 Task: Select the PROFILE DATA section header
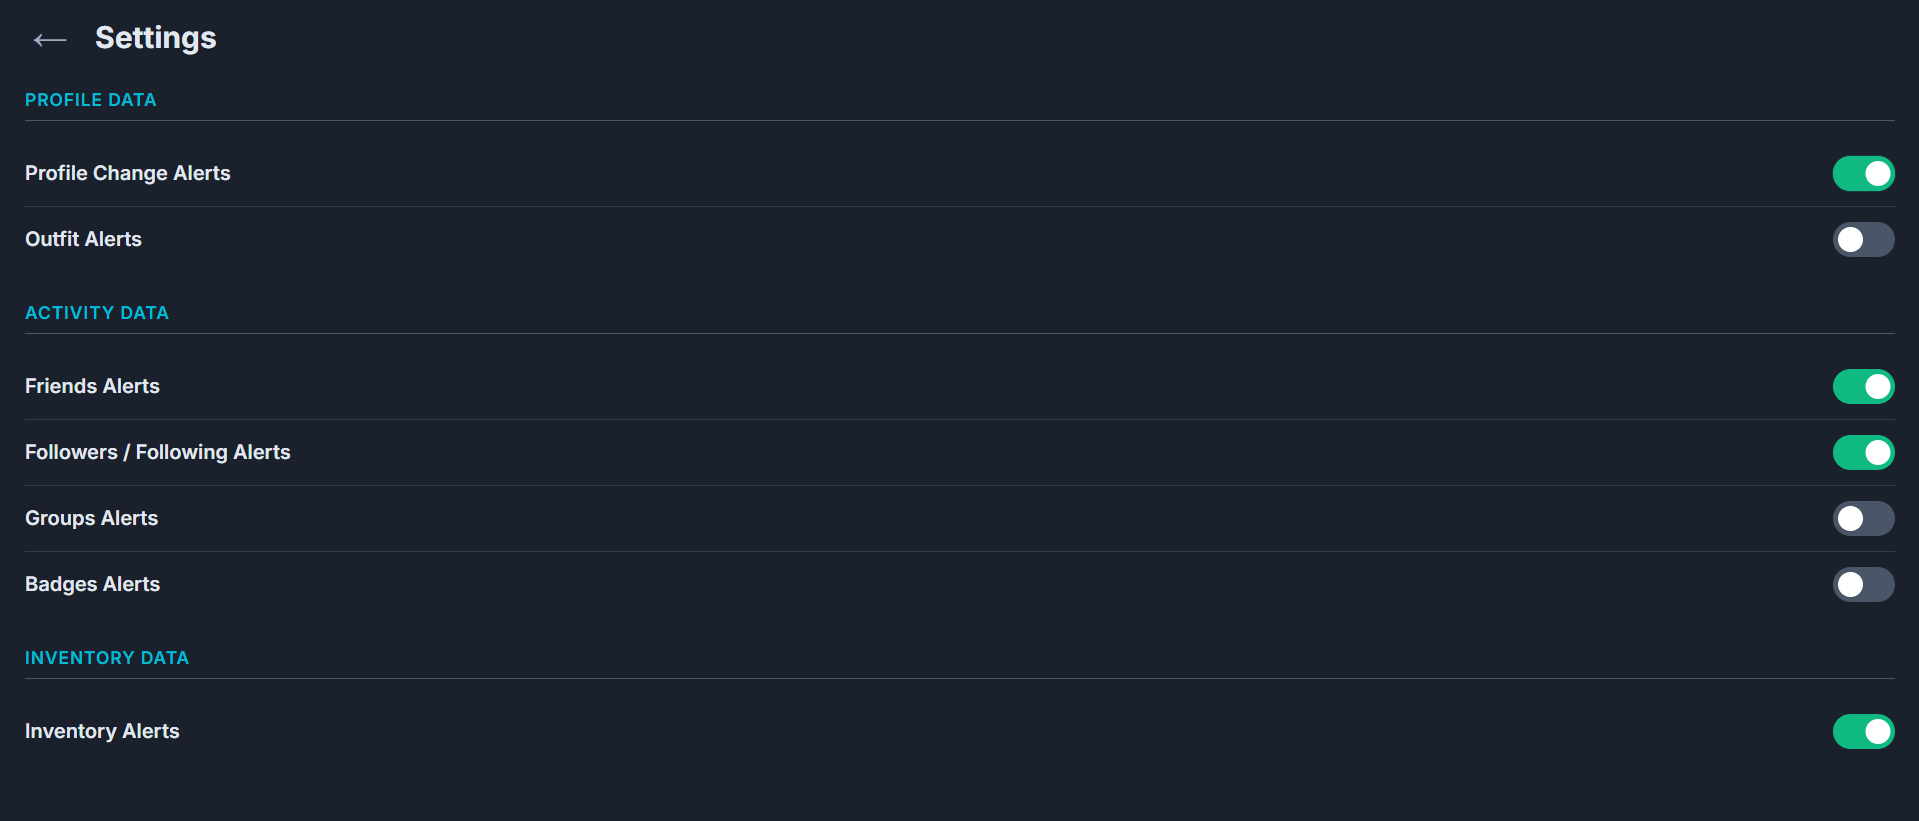point(90,99)
